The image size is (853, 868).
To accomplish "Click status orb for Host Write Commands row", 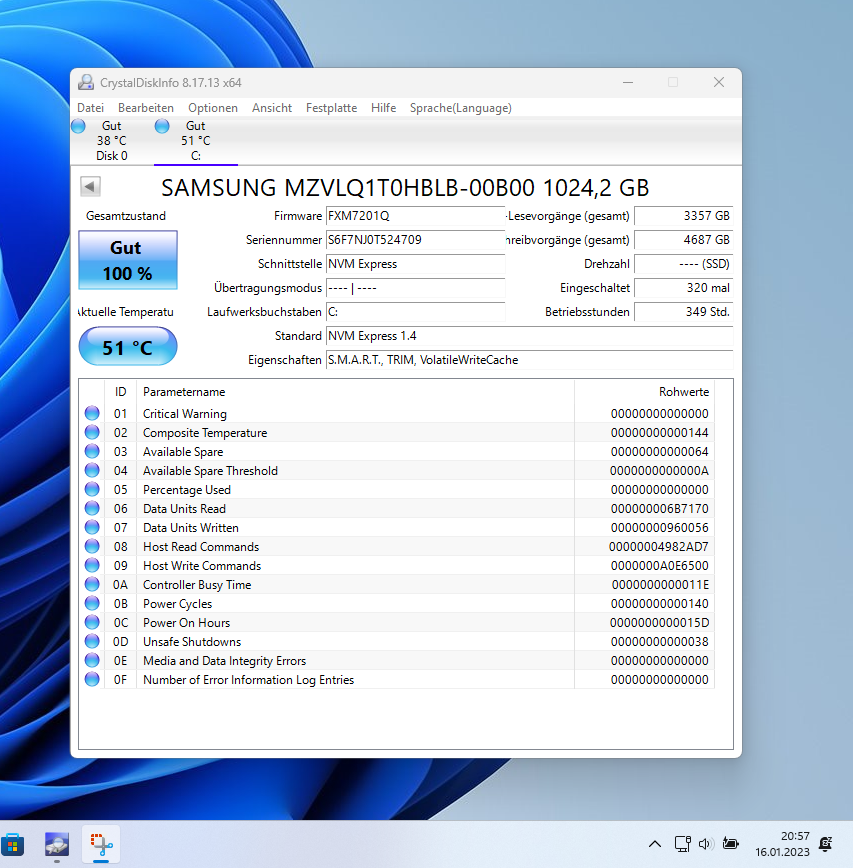I will (x=92, y=565).
